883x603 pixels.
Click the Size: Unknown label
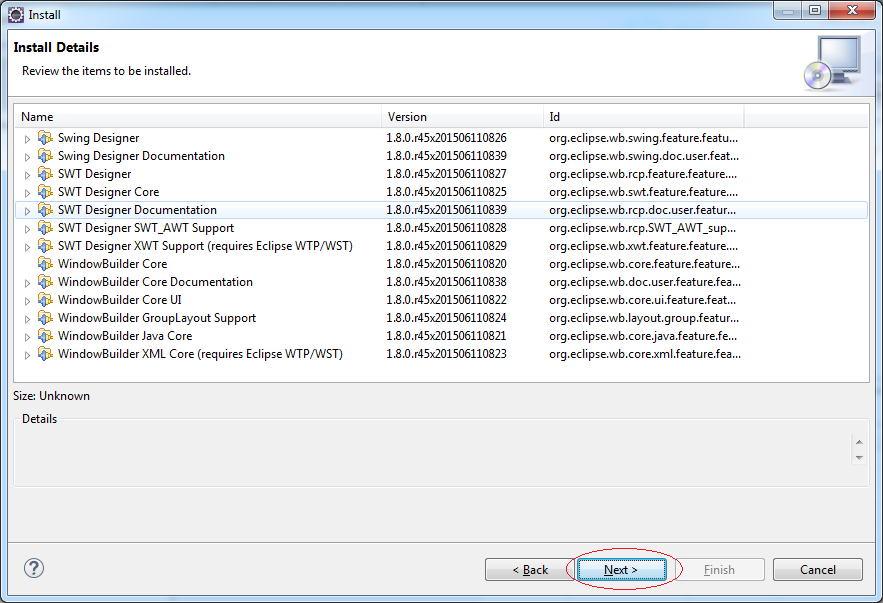click(51, 396)
